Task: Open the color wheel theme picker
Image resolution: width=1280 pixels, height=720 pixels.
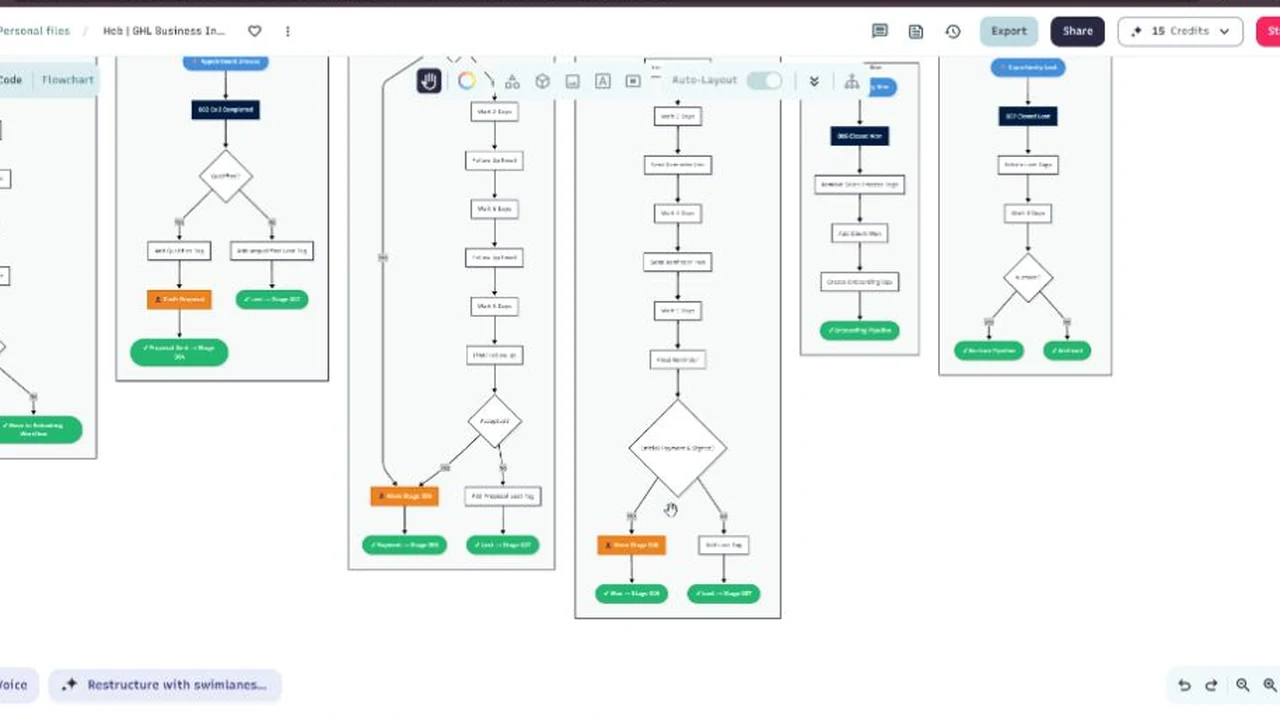Action: click(467, 81)
